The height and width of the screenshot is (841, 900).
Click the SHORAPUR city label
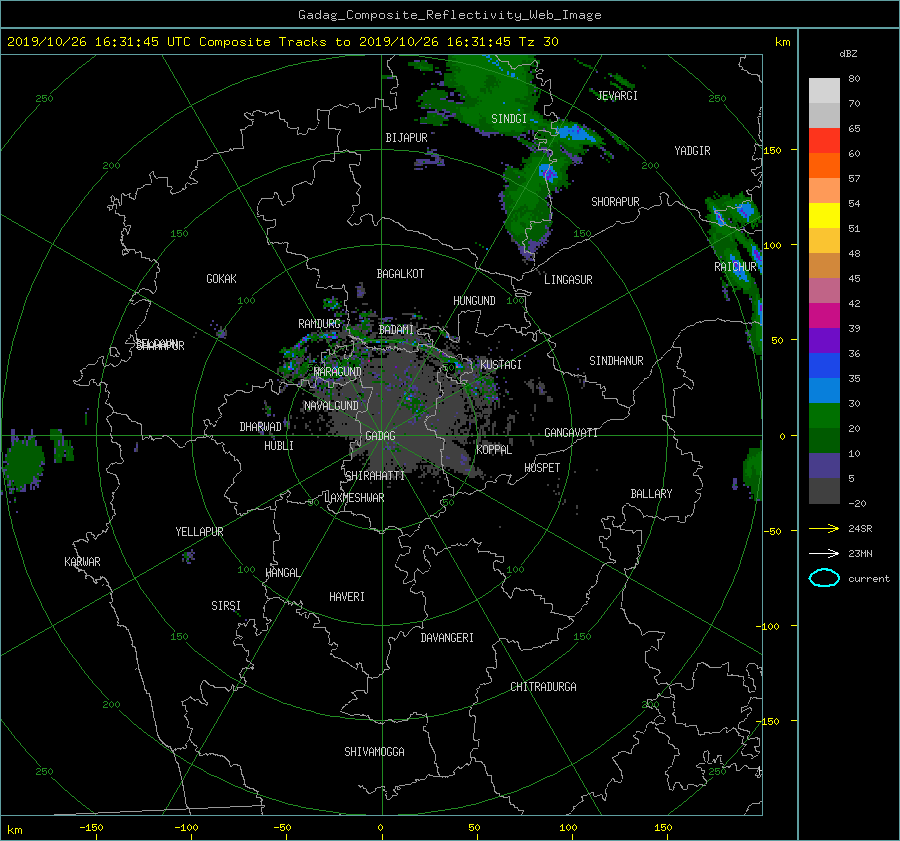(x=615, y=202)
